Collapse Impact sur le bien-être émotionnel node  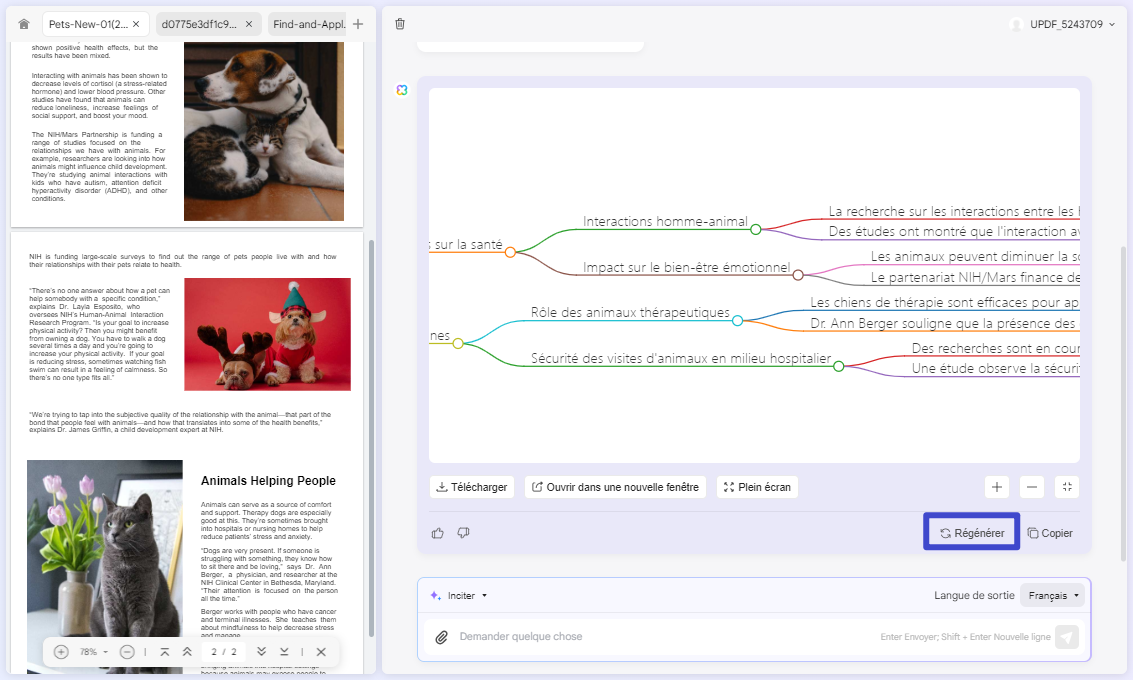(798, 275)
